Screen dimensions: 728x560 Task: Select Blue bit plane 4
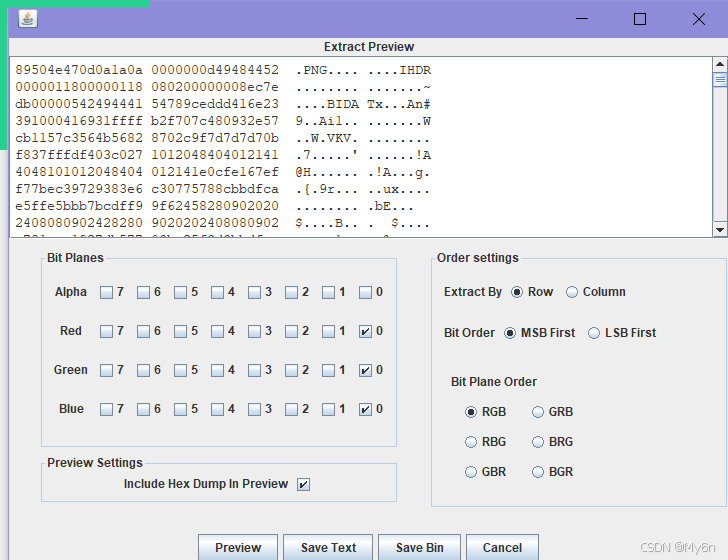click(x=217, y=409)
